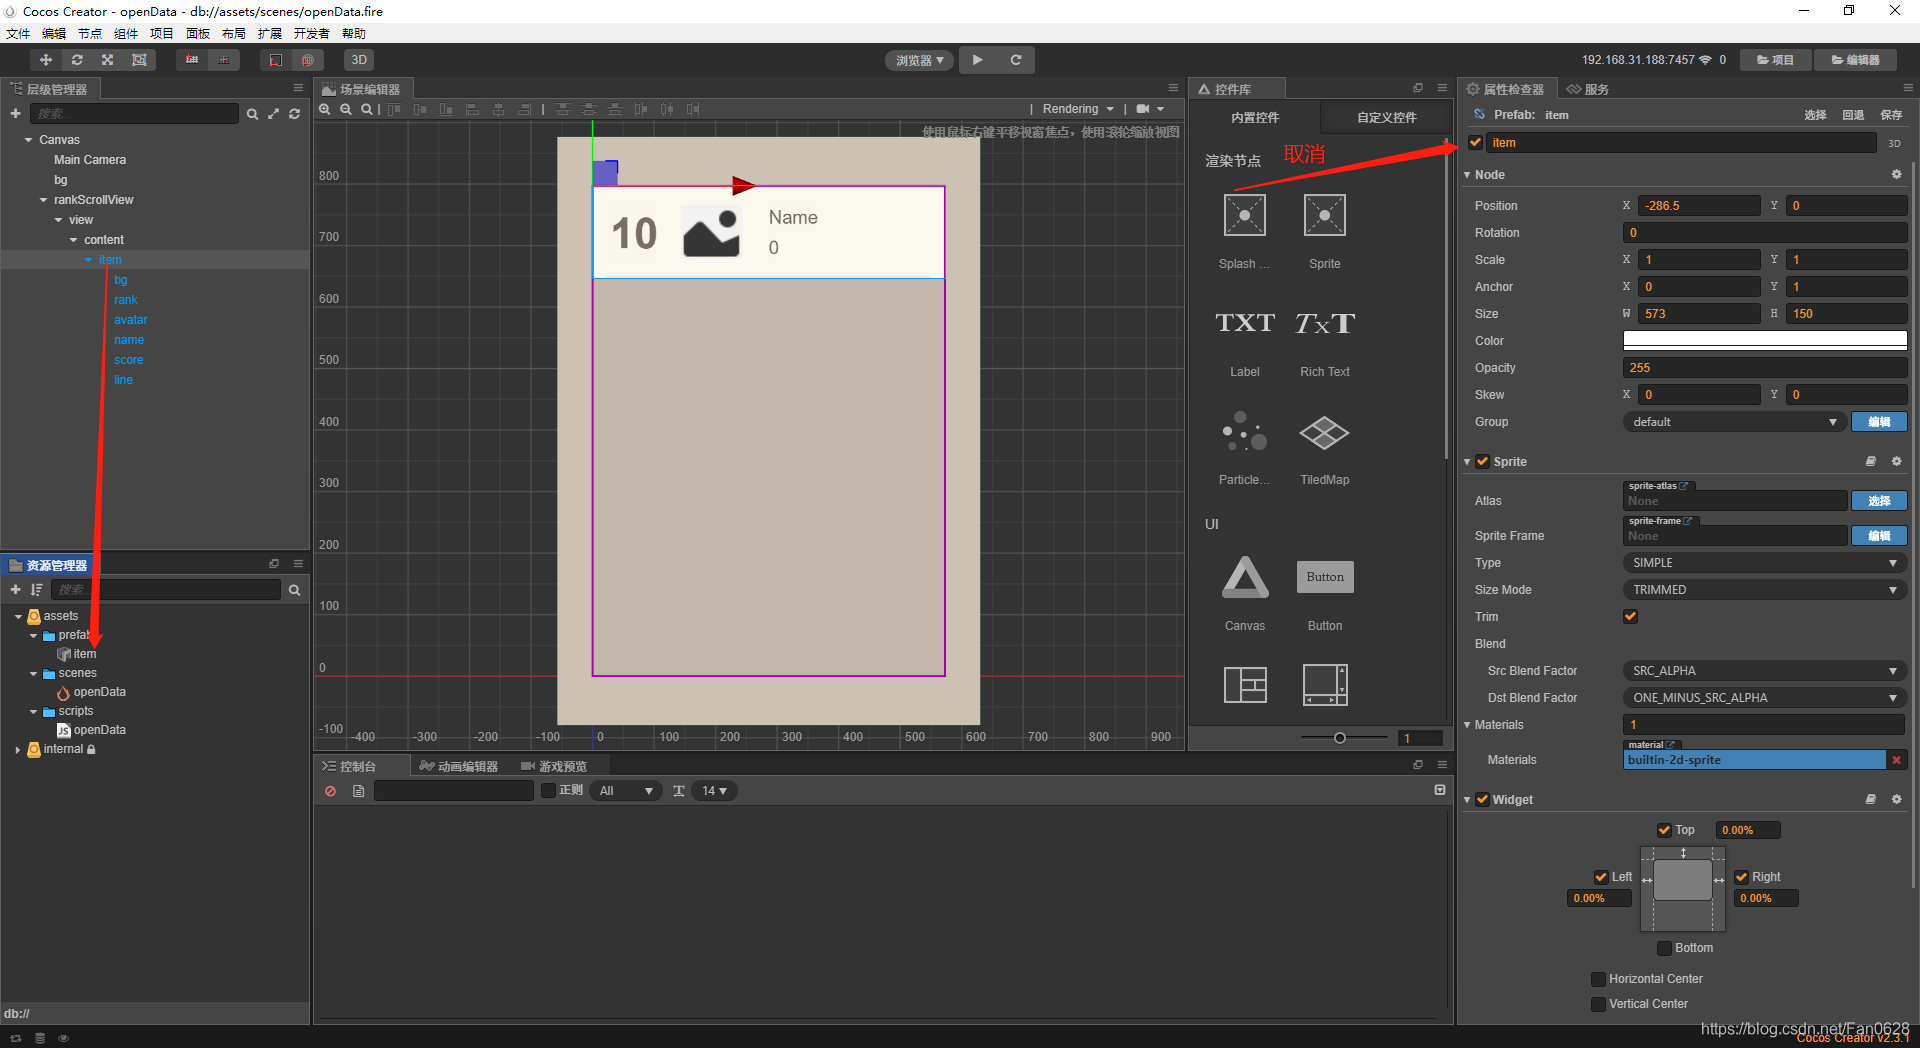Select the score child node
This screenshot has width=1920, height=1048.
(x=128, y=360)
